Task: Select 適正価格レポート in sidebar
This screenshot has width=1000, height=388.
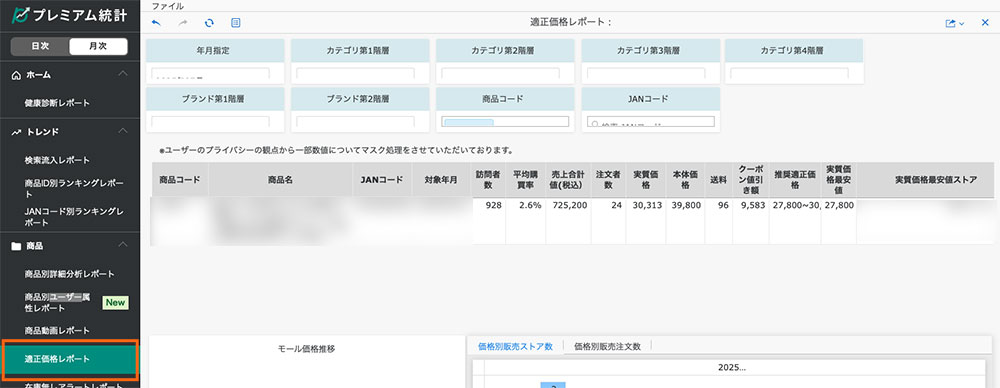Action: pos(69,359)
